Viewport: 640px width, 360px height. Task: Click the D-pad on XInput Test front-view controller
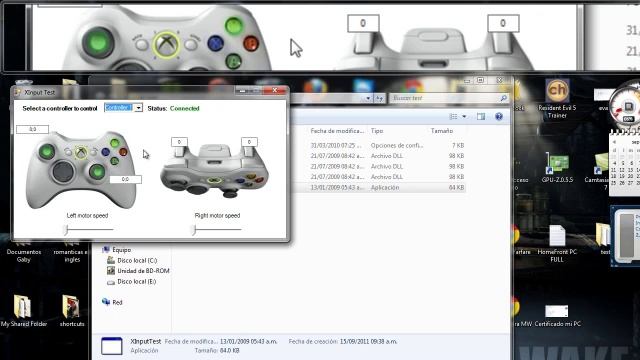pos(63,171)
